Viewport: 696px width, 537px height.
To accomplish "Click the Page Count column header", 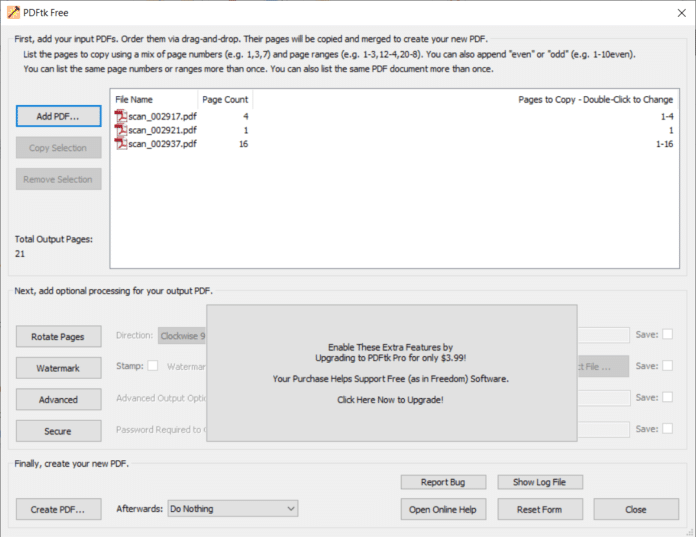I will coord(225,100).
